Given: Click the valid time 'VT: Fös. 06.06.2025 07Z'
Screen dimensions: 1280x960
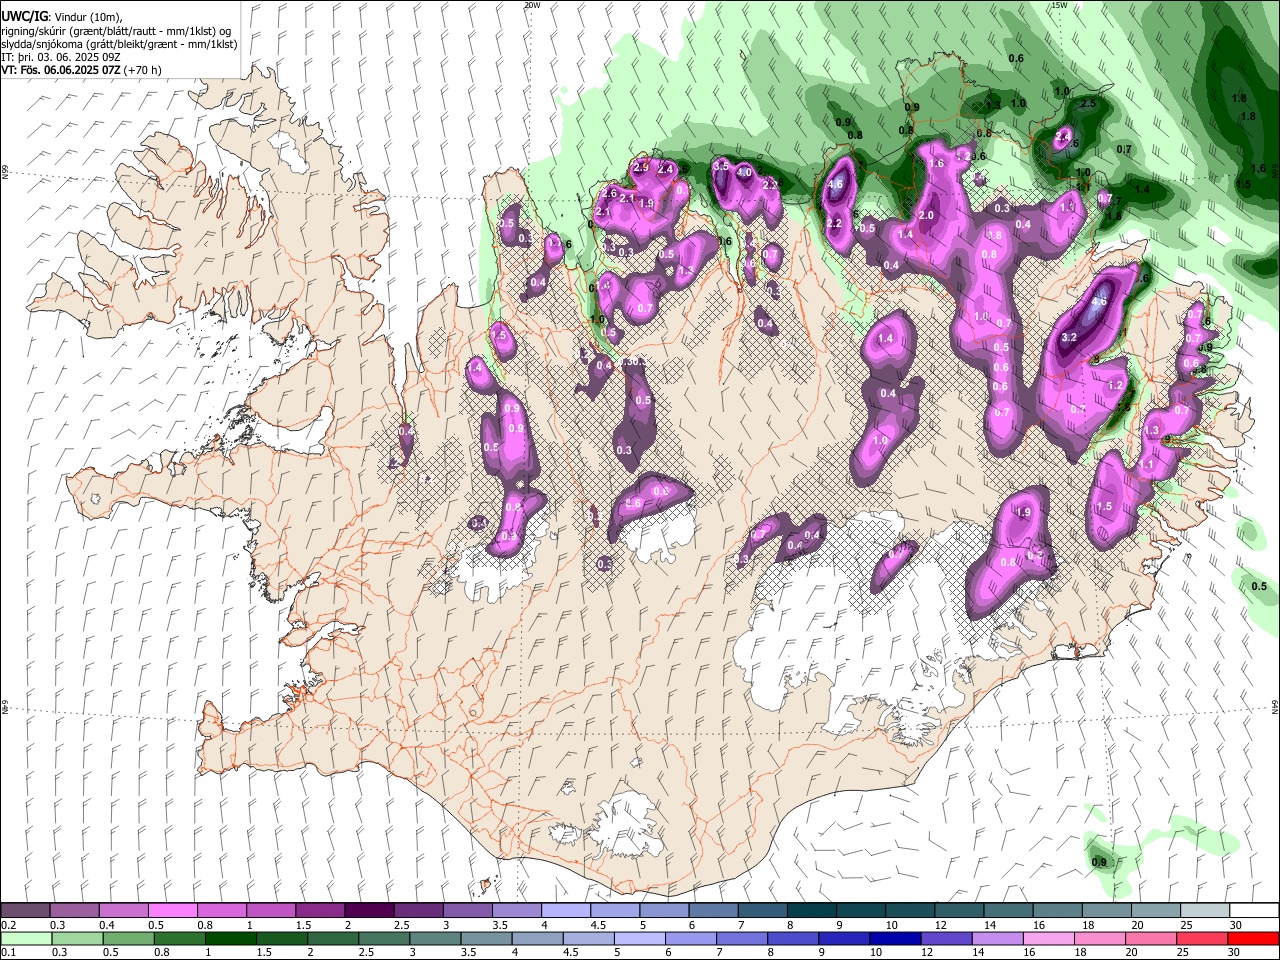Looking at the screenshot, I should pyautogui.click(x=60, y=70).
